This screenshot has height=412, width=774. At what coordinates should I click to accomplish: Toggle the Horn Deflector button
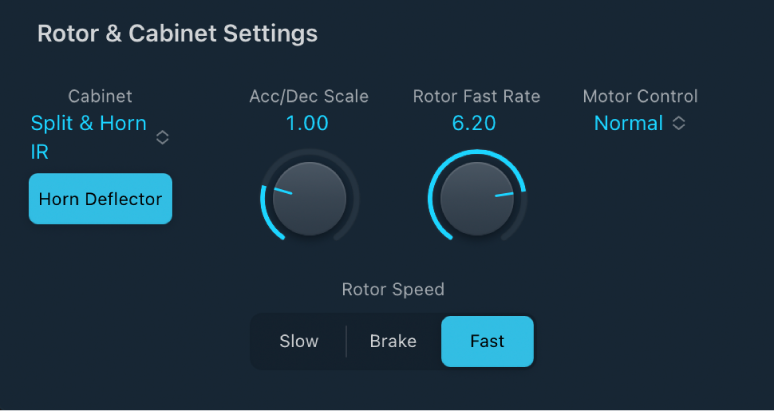pos(100,199)
